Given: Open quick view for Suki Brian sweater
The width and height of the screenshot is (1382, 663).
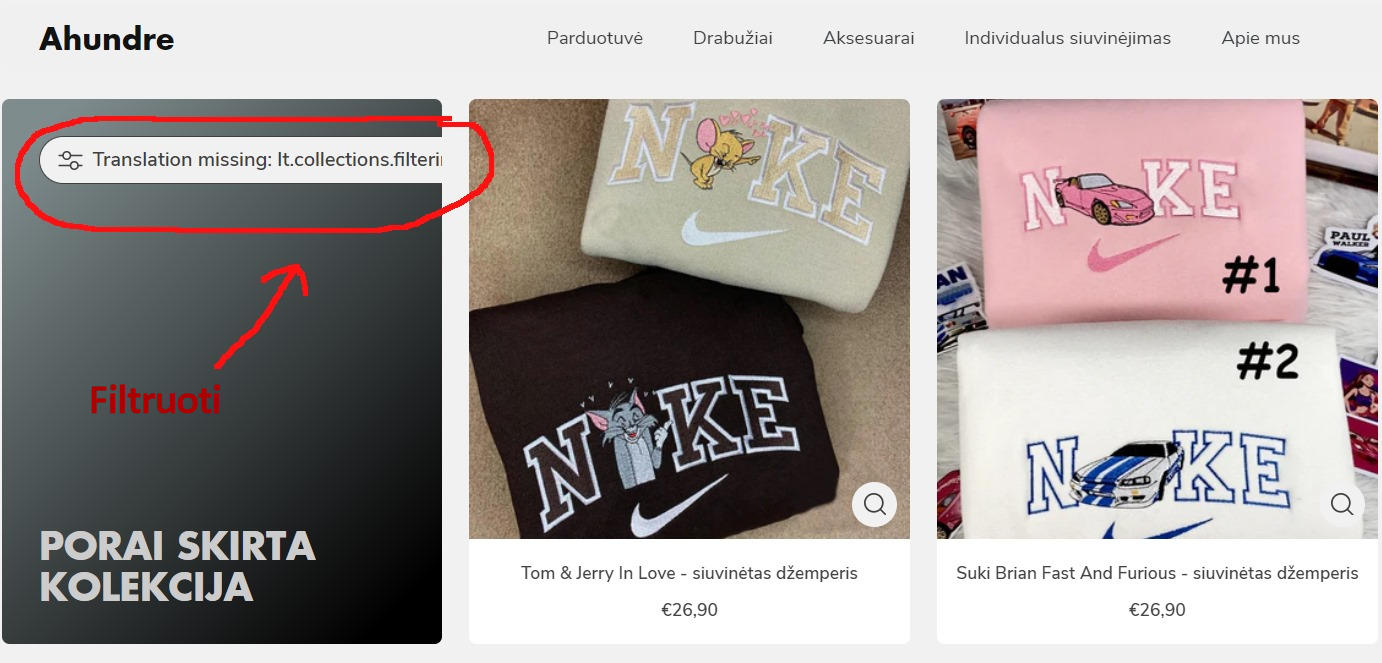Looking at the screenshot, I should point(1341,504).
